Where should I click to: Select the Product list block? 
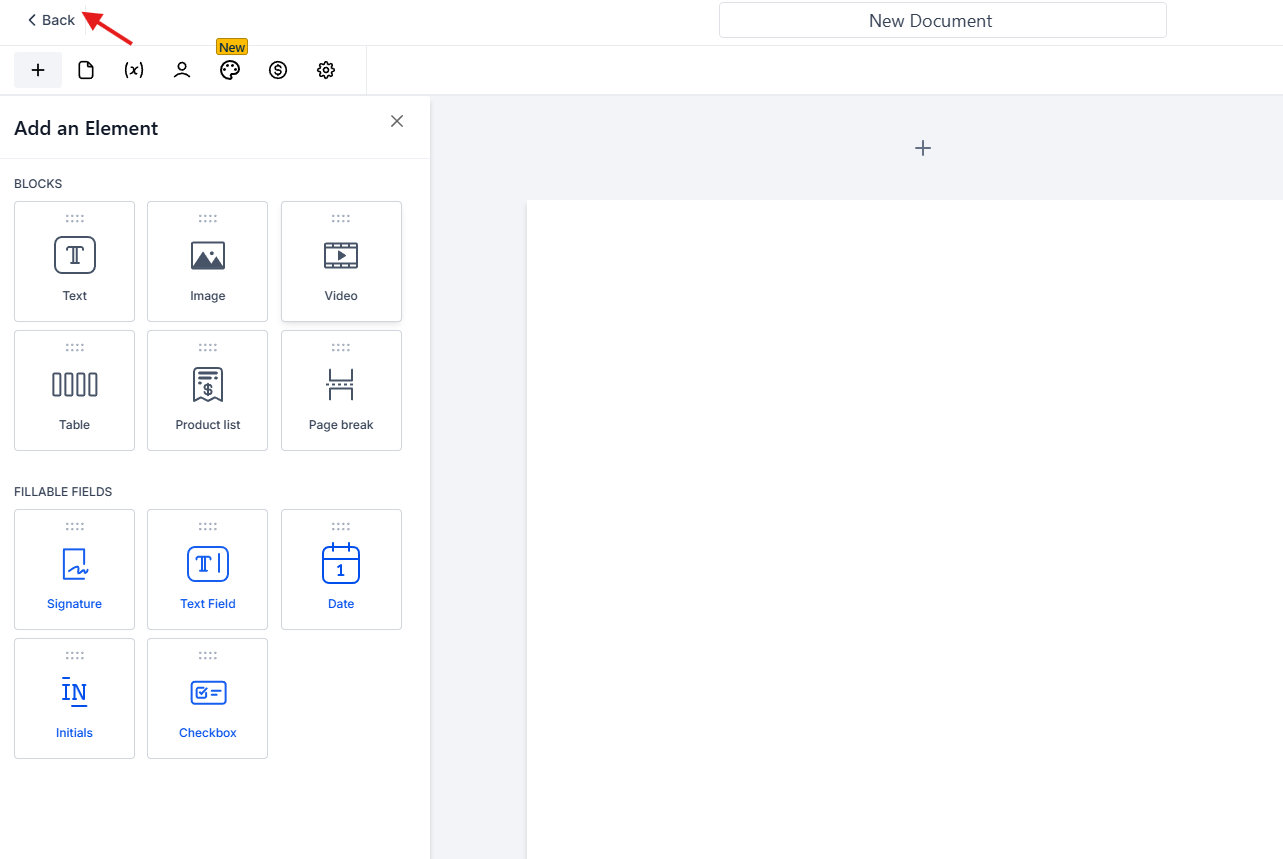pyautogui.click(x=208, y=390)
